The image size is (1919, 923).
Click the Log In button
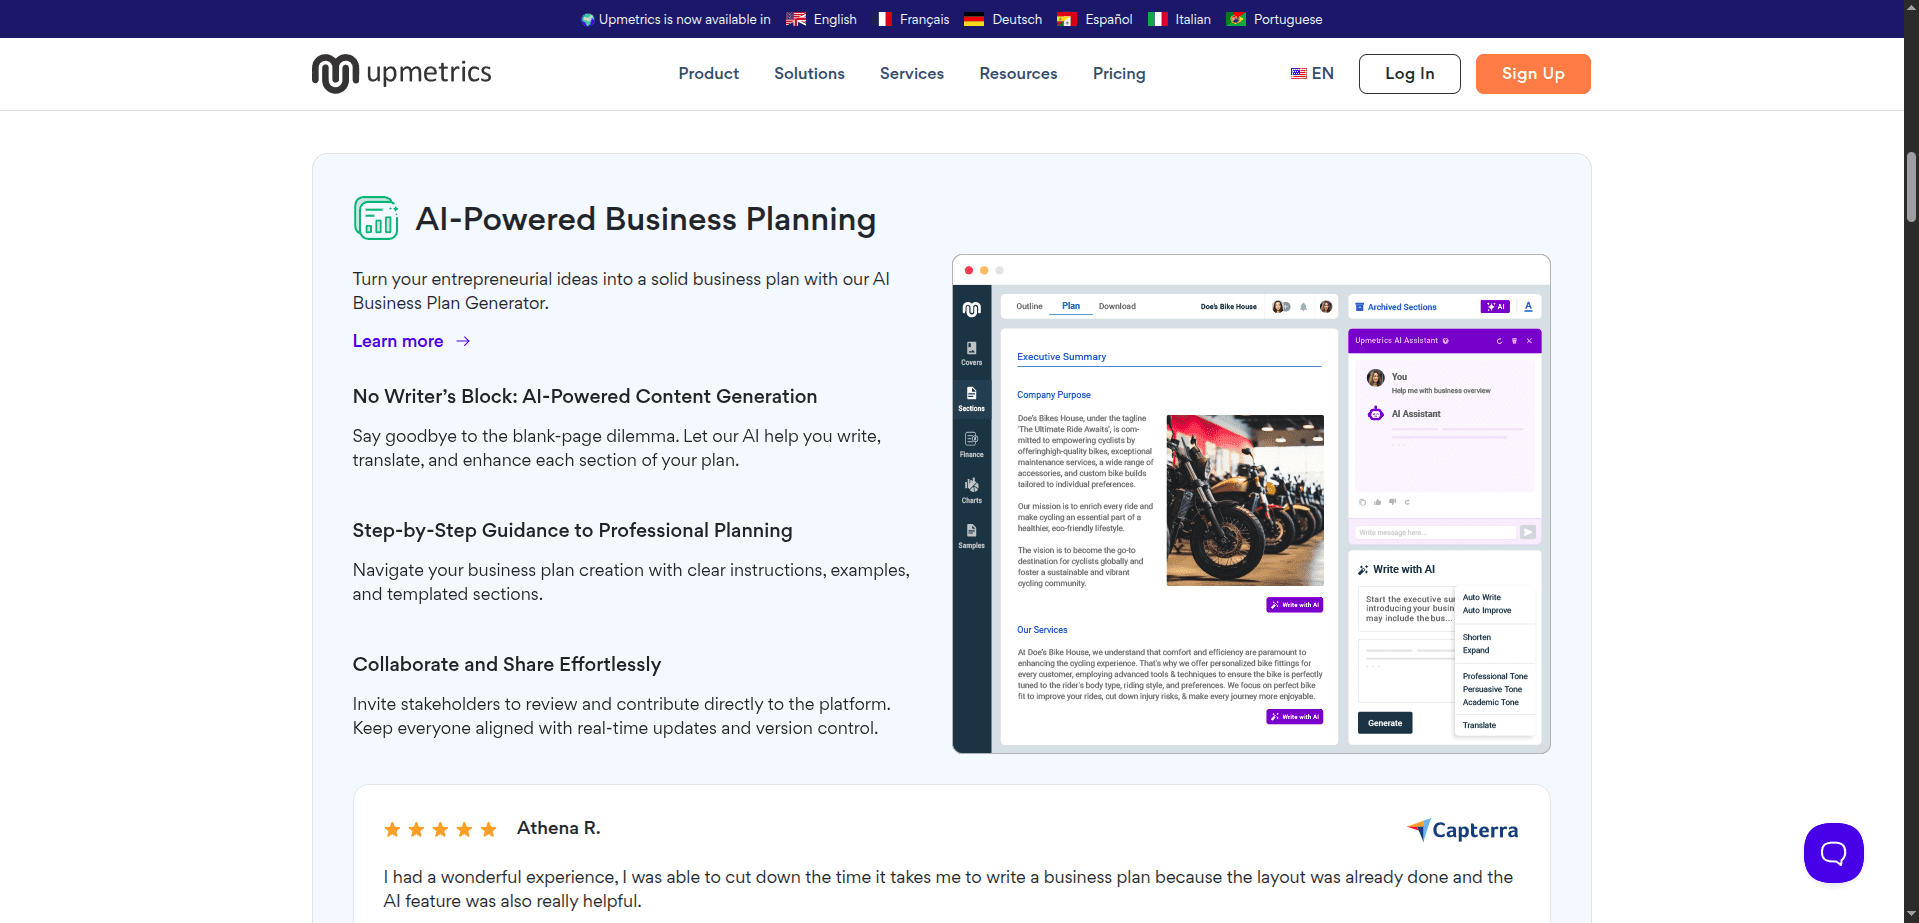click(x=1409, y=74)
